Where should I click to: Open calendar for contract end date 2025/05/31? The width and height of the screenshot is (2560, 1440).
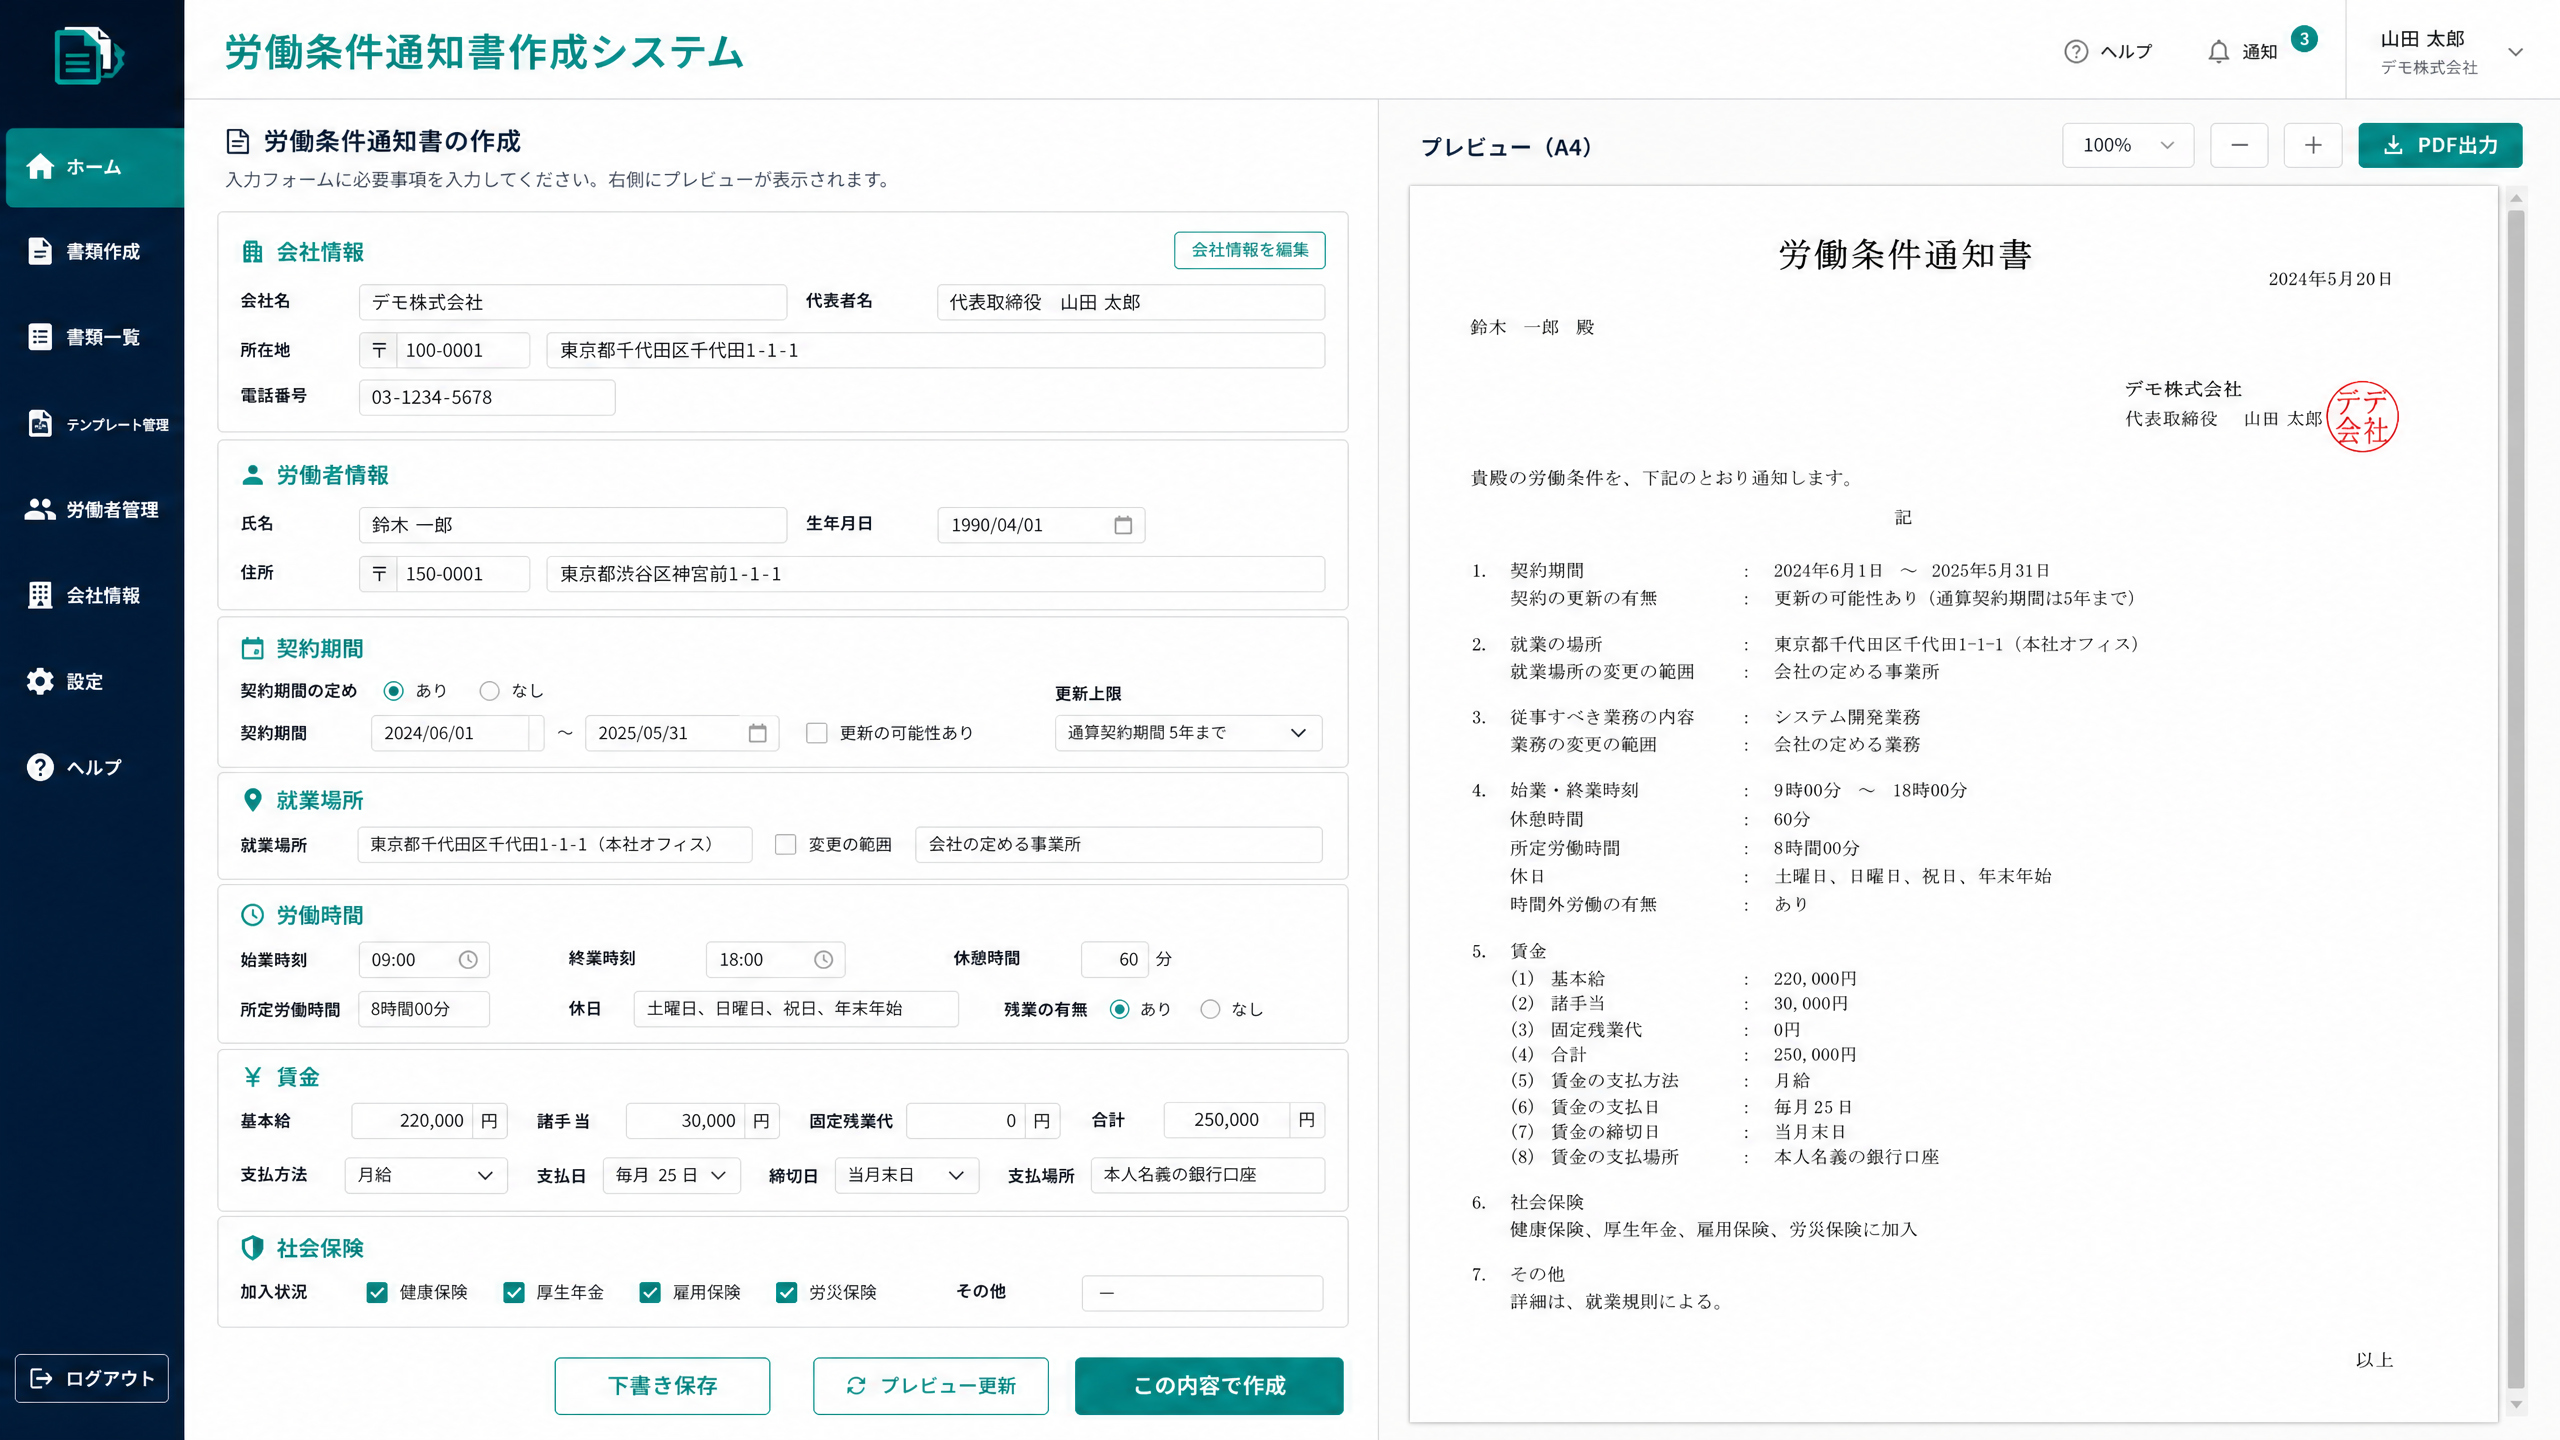point(757,733)
